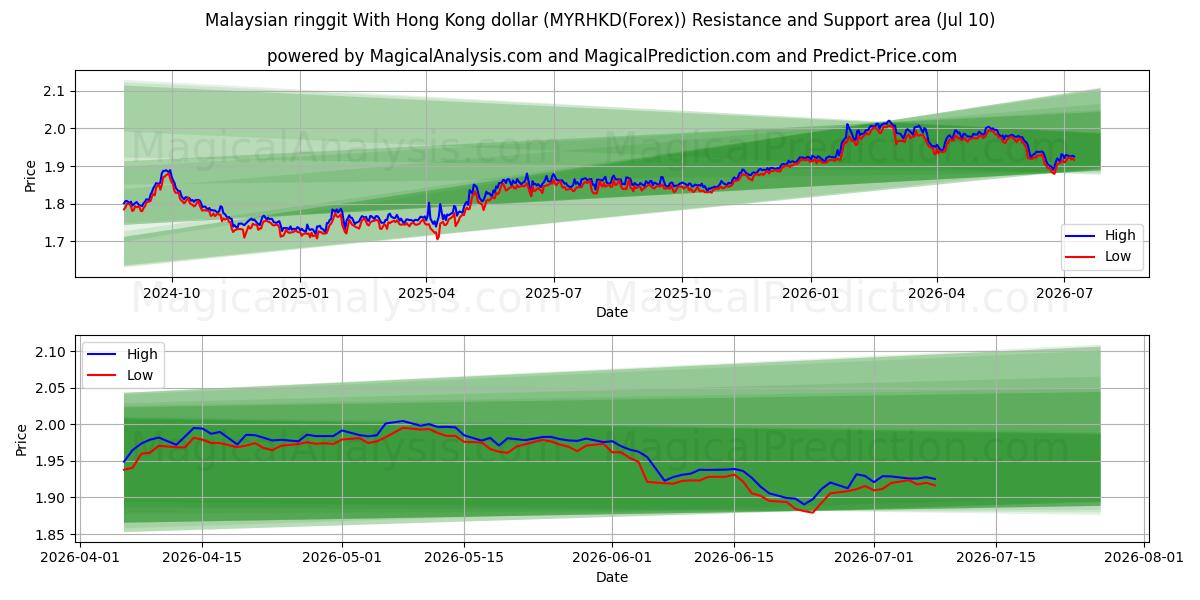
Task: Click the '2026-04-15' date label in bottom chart
Action: click(202, 557)
